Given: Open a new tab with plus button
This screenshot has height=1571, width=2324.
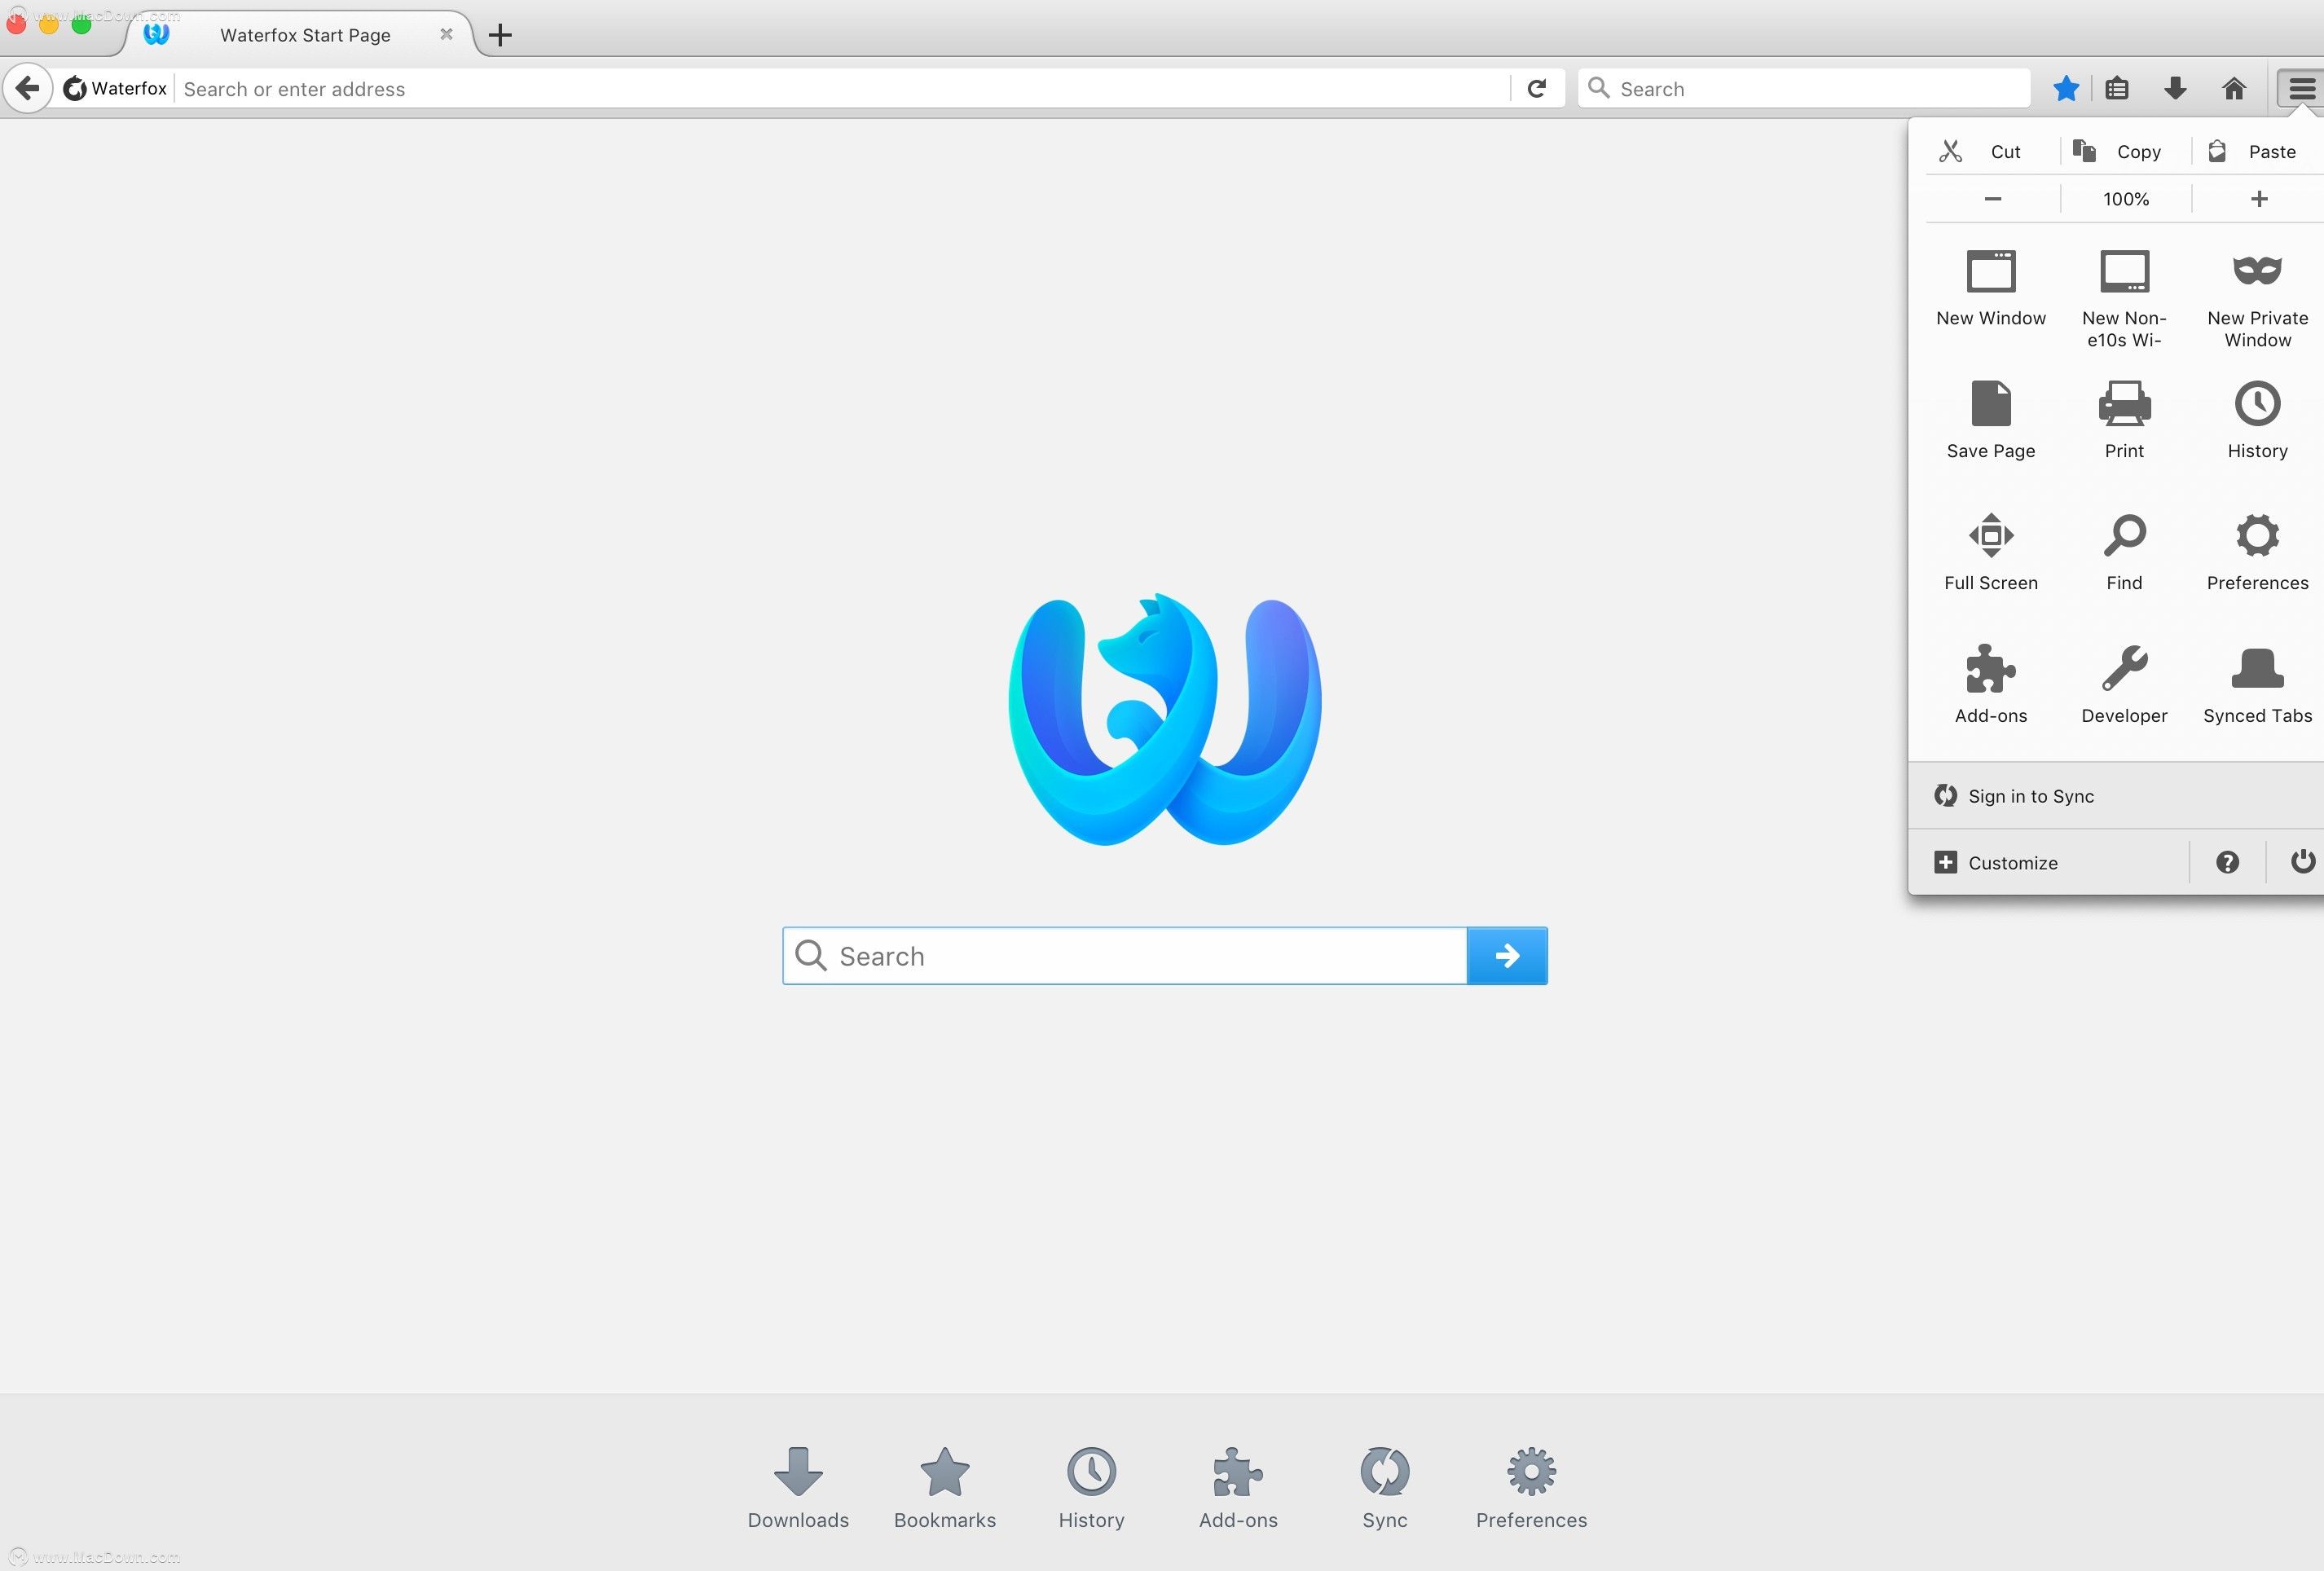Looking at the screenshot, I should tap(500, 35).
